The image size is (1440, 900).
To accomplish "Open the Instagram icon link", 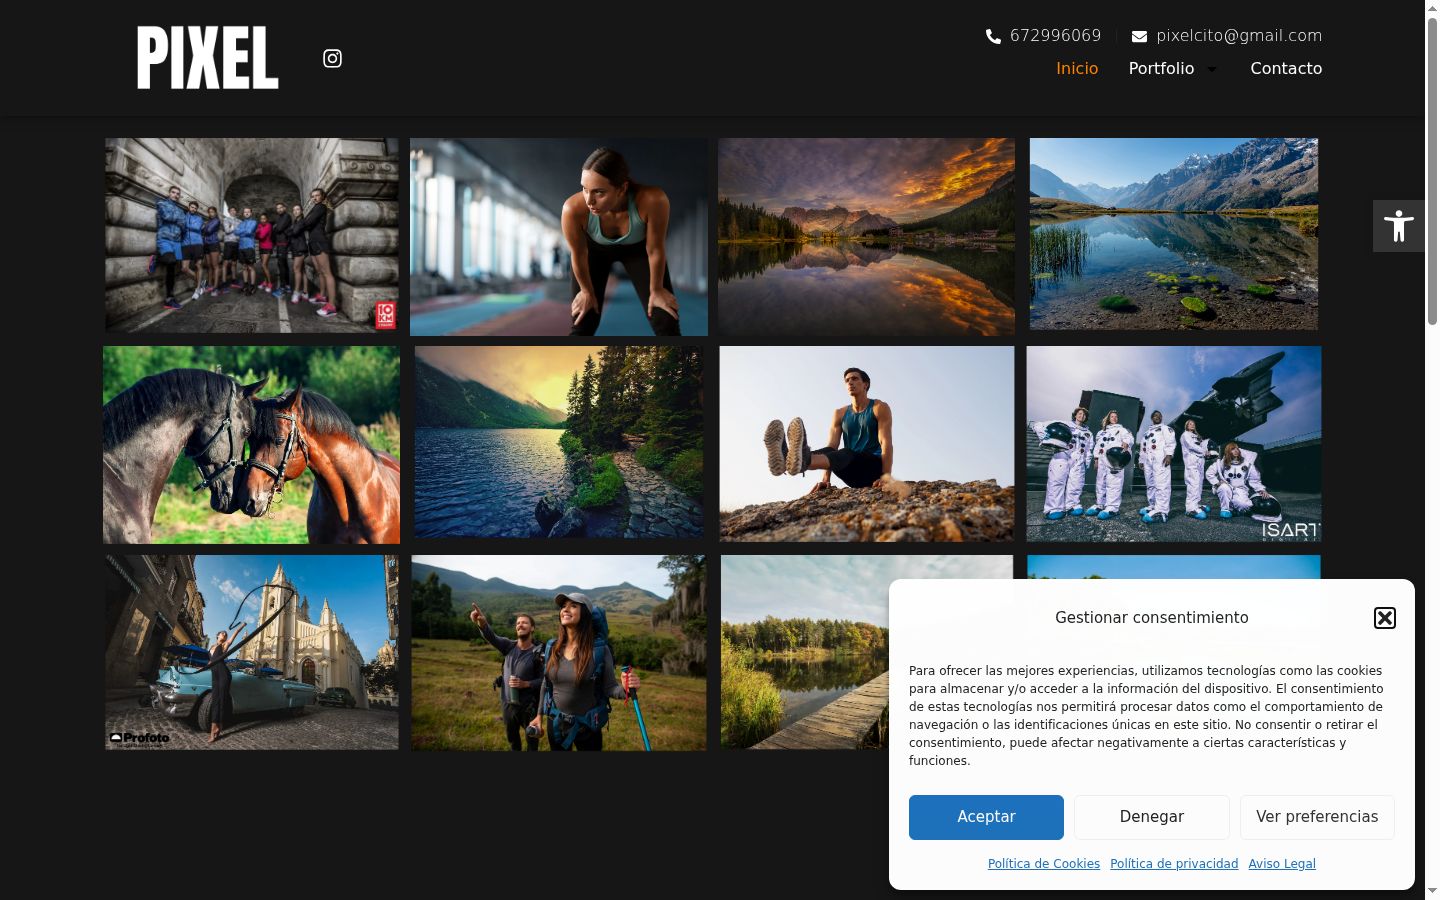I will (x=332, y=59).
